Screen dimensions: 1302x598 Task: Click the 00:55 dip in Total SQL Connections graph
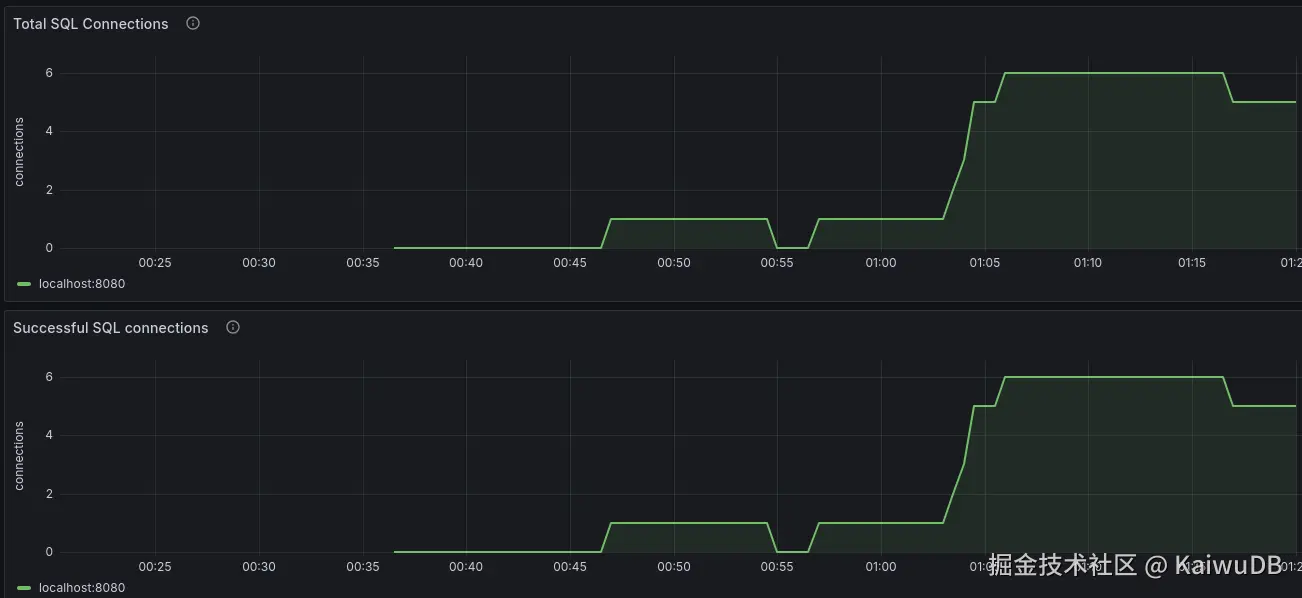click(792, 247)
